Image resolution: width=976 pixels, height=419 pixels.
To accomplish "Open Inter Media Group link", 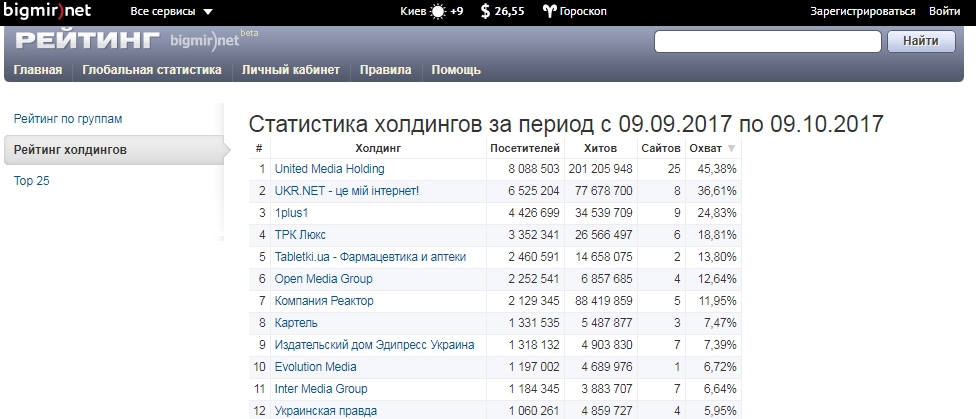I will coord(321,389).
